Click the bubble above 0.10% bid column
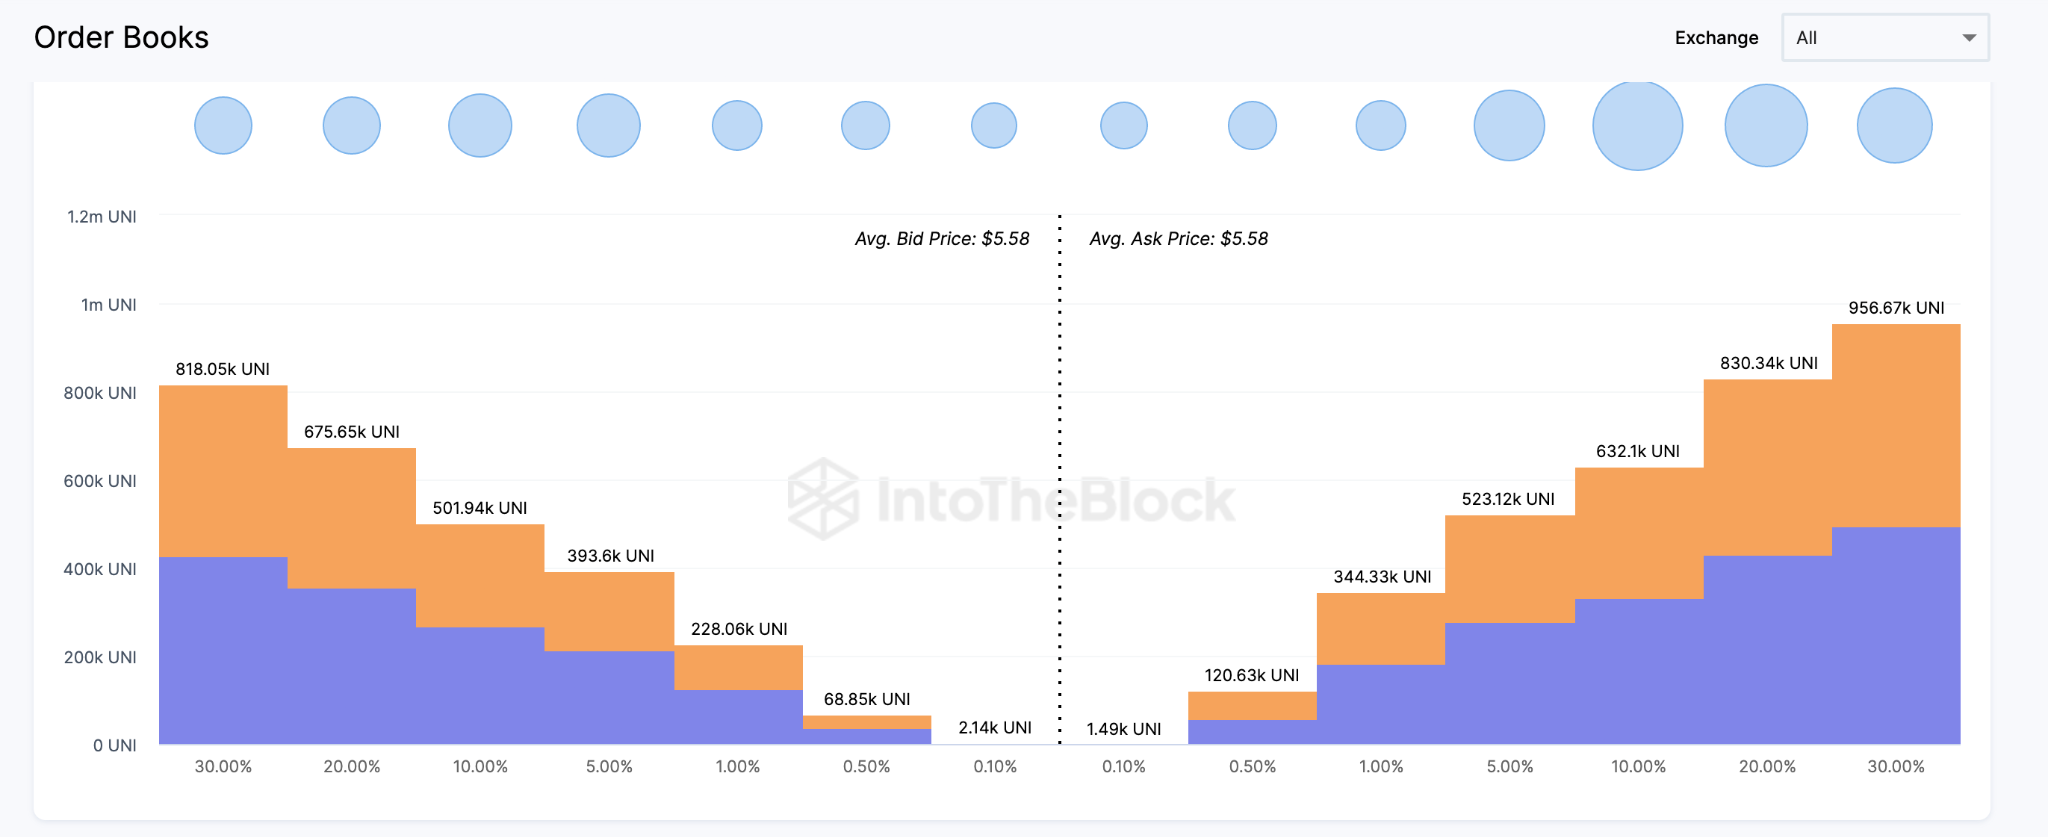 coord(994,125)
